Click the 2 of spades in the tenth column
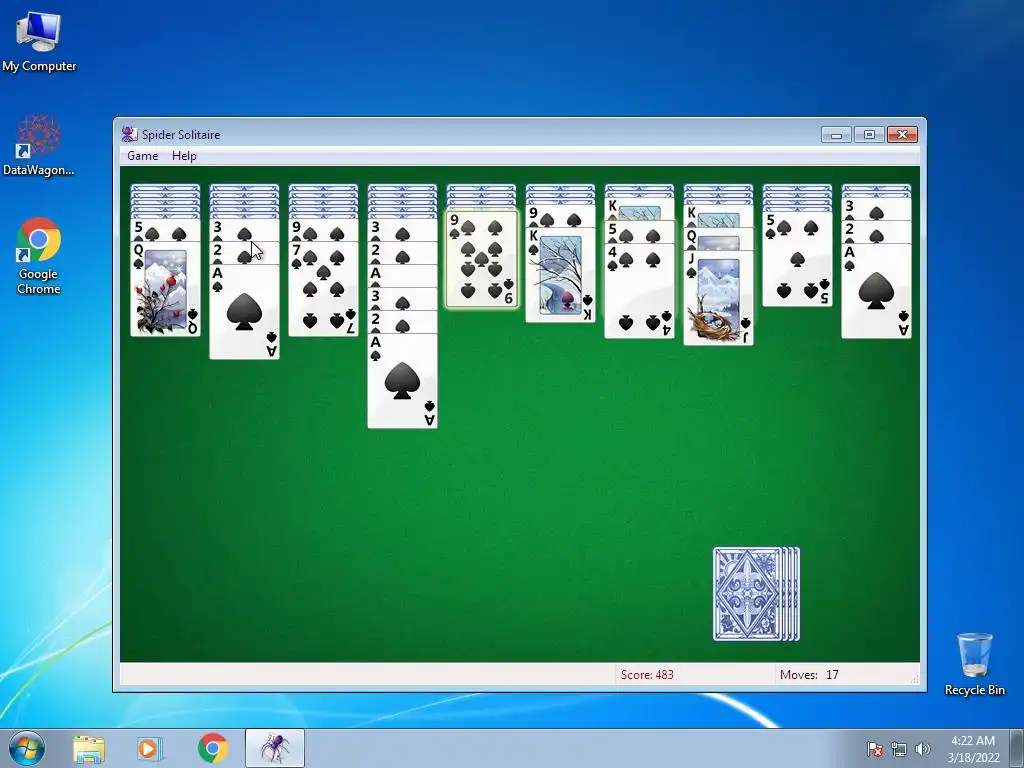The height and width of the screenshot is (768, 1024). point(876,231)
